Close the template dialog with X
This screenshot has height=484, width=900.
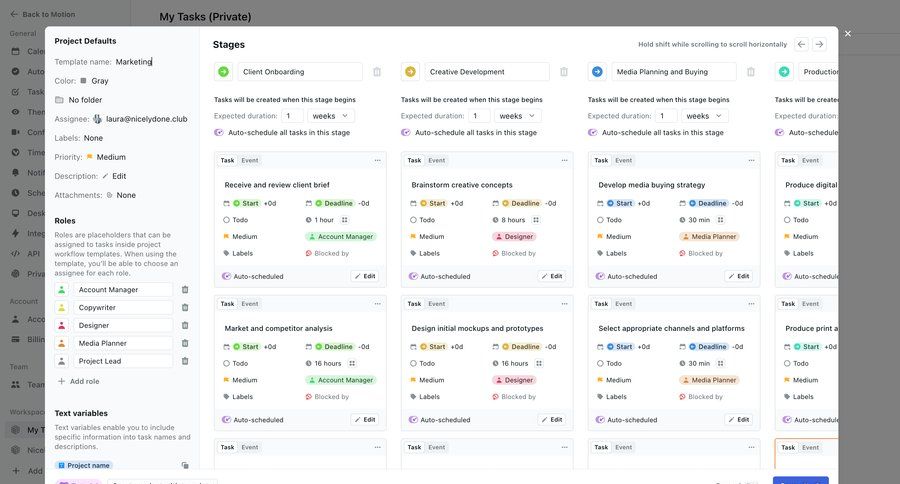tap(848, 34)
